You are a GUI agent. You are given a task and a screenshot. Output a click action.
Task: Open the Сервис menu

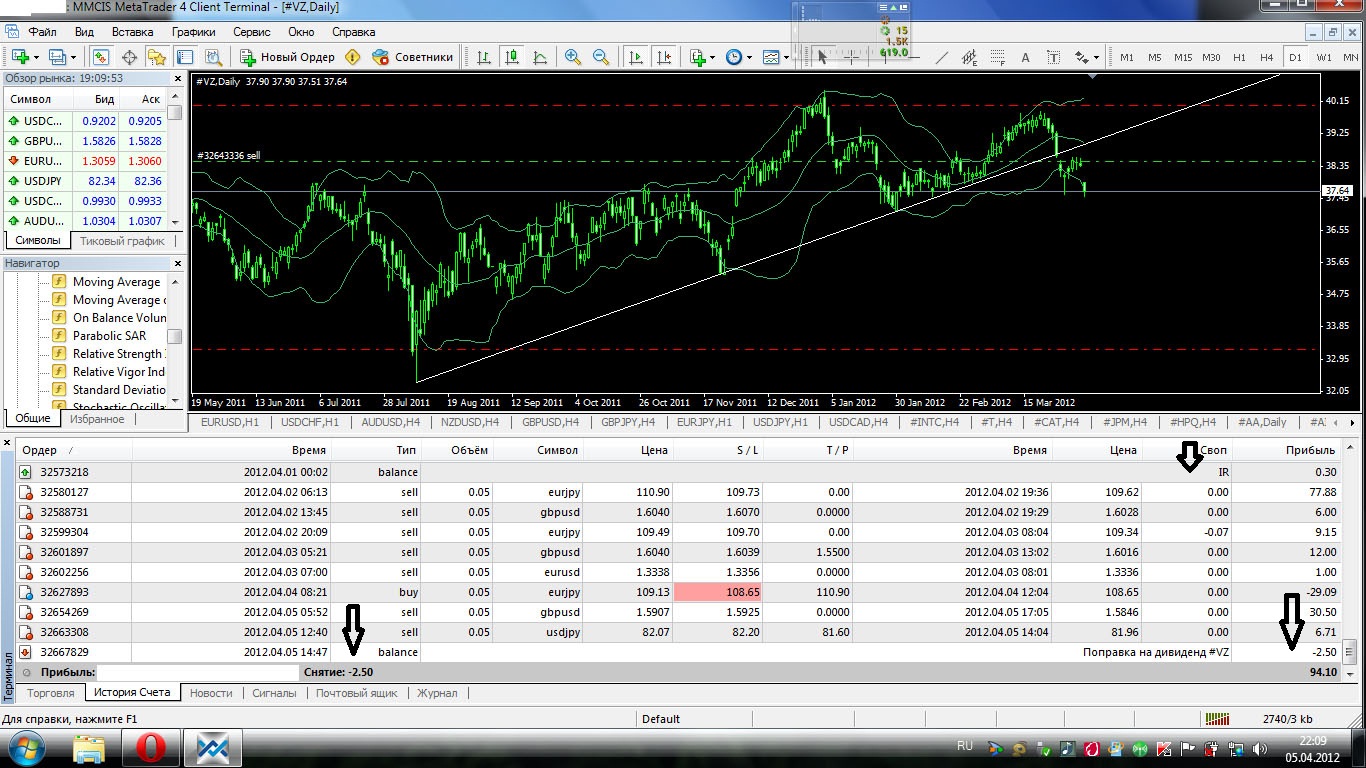pos(251,32)
